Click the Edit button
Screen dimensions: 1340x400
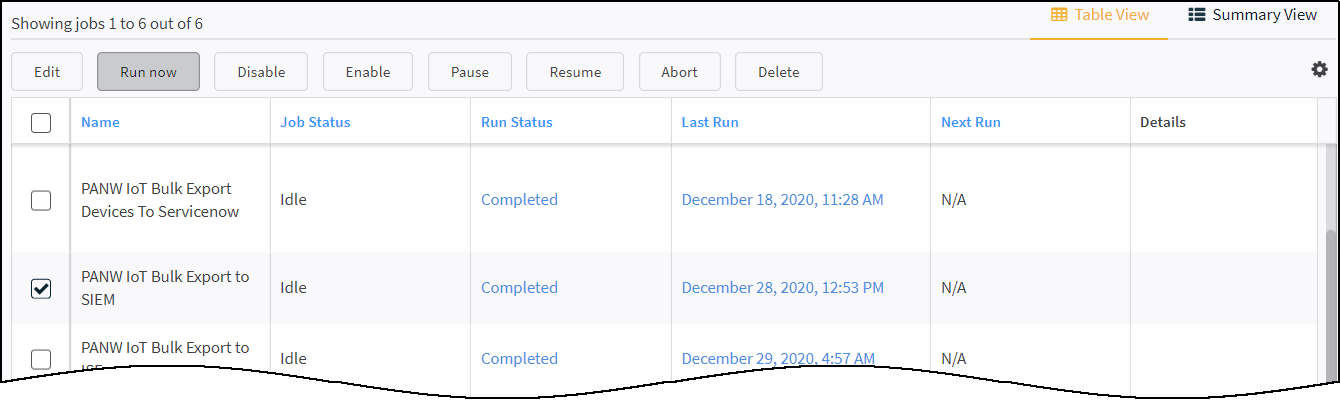pyautogui.click(x=47, y=72)
